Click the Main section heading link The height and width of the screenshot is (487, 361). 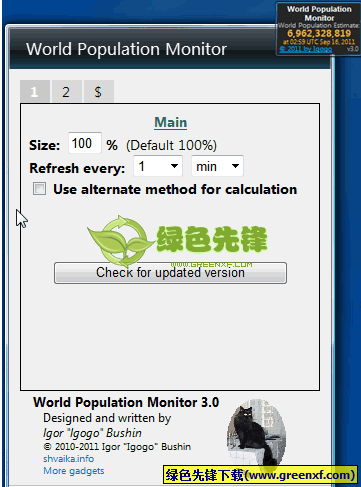coord(170,122)
